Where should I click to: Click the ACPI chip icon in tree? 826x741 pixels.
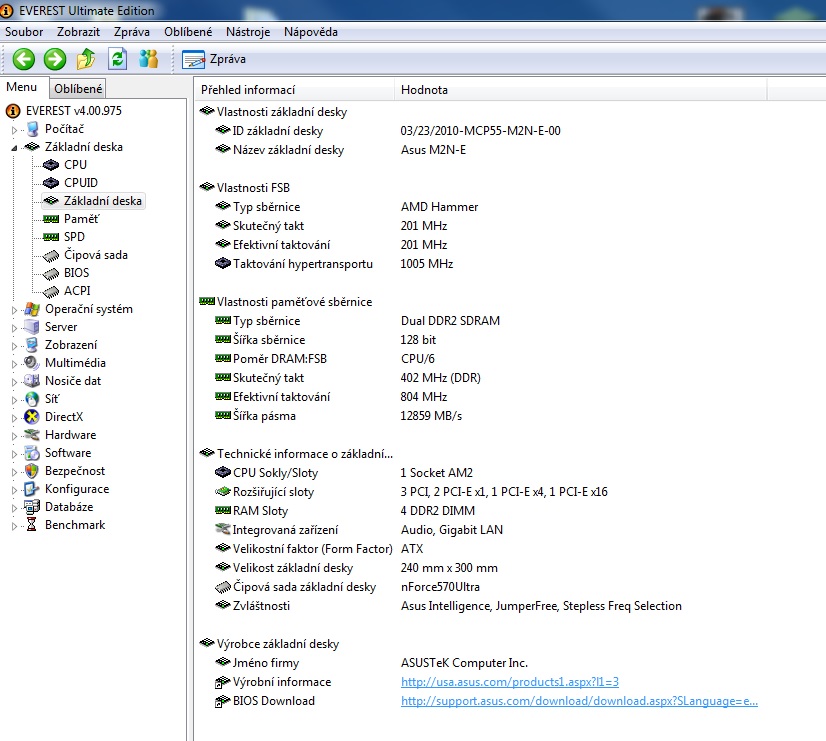coord(51,291)
